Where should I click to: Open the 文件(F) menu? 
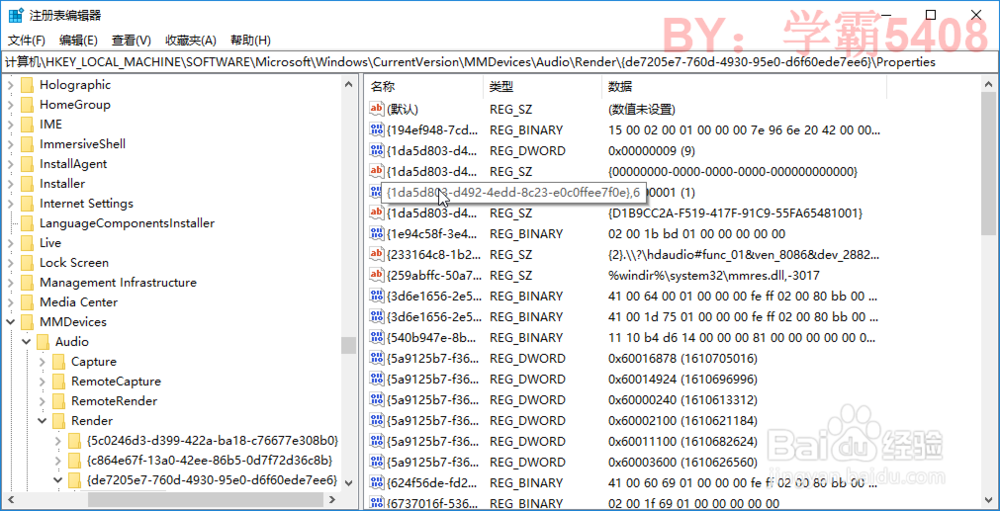[x=26, y=40]
